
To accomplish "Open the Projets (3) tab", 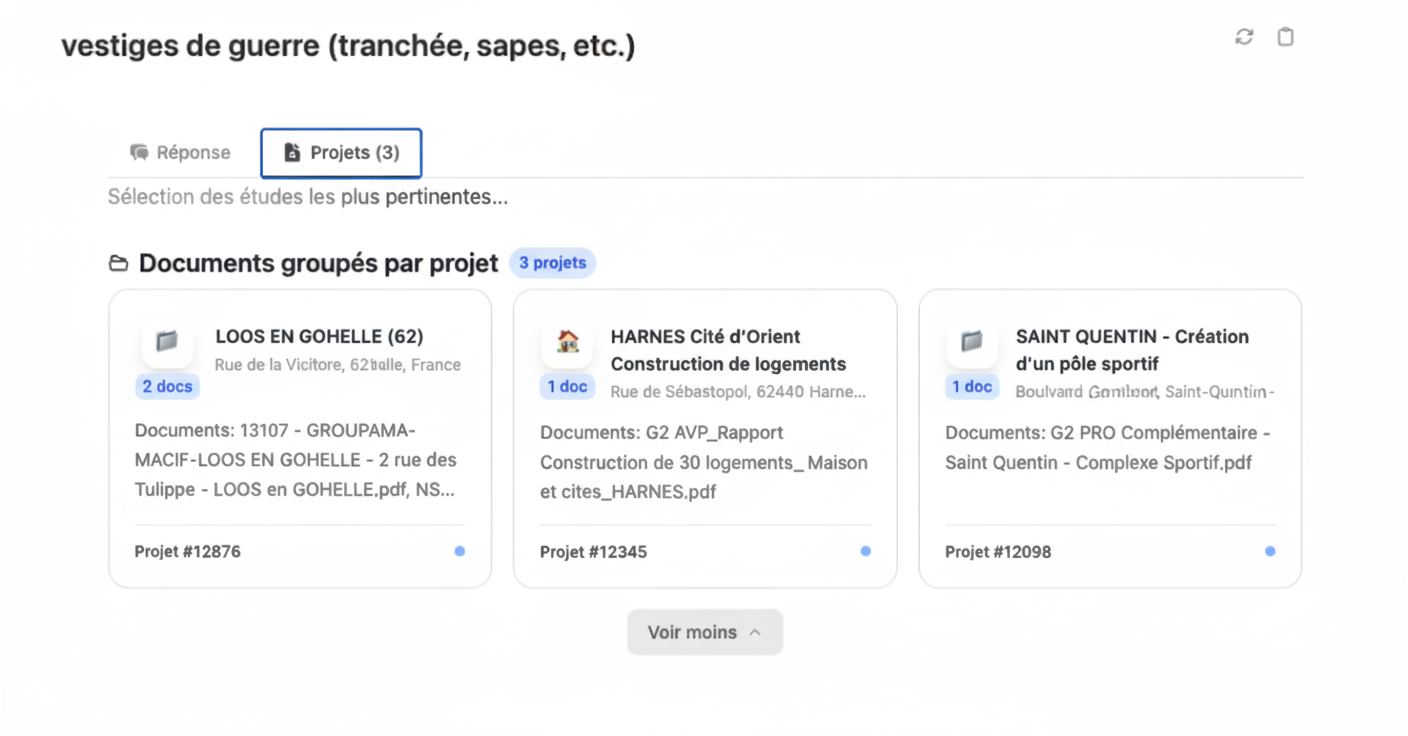I will point(341,152).
